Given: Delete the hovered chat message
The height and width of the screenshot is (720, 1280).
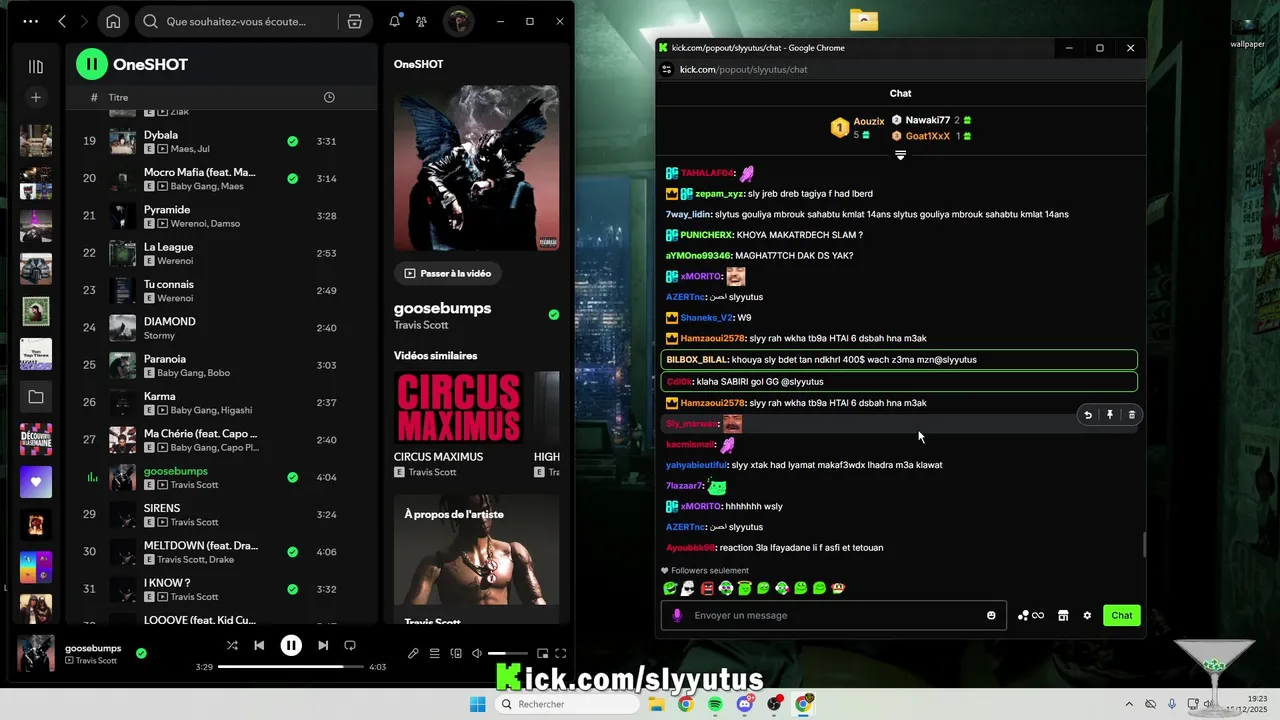Looking at the screenshot, I should pos(1131,415).
